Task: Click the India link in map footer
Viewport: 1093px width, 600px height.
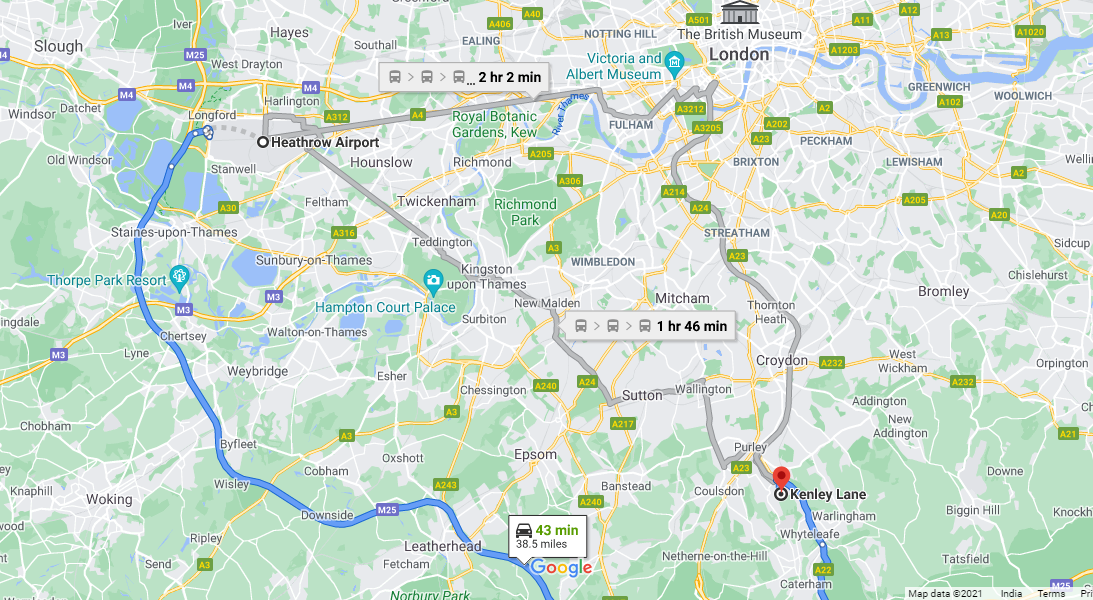Action: (1011, 594)
